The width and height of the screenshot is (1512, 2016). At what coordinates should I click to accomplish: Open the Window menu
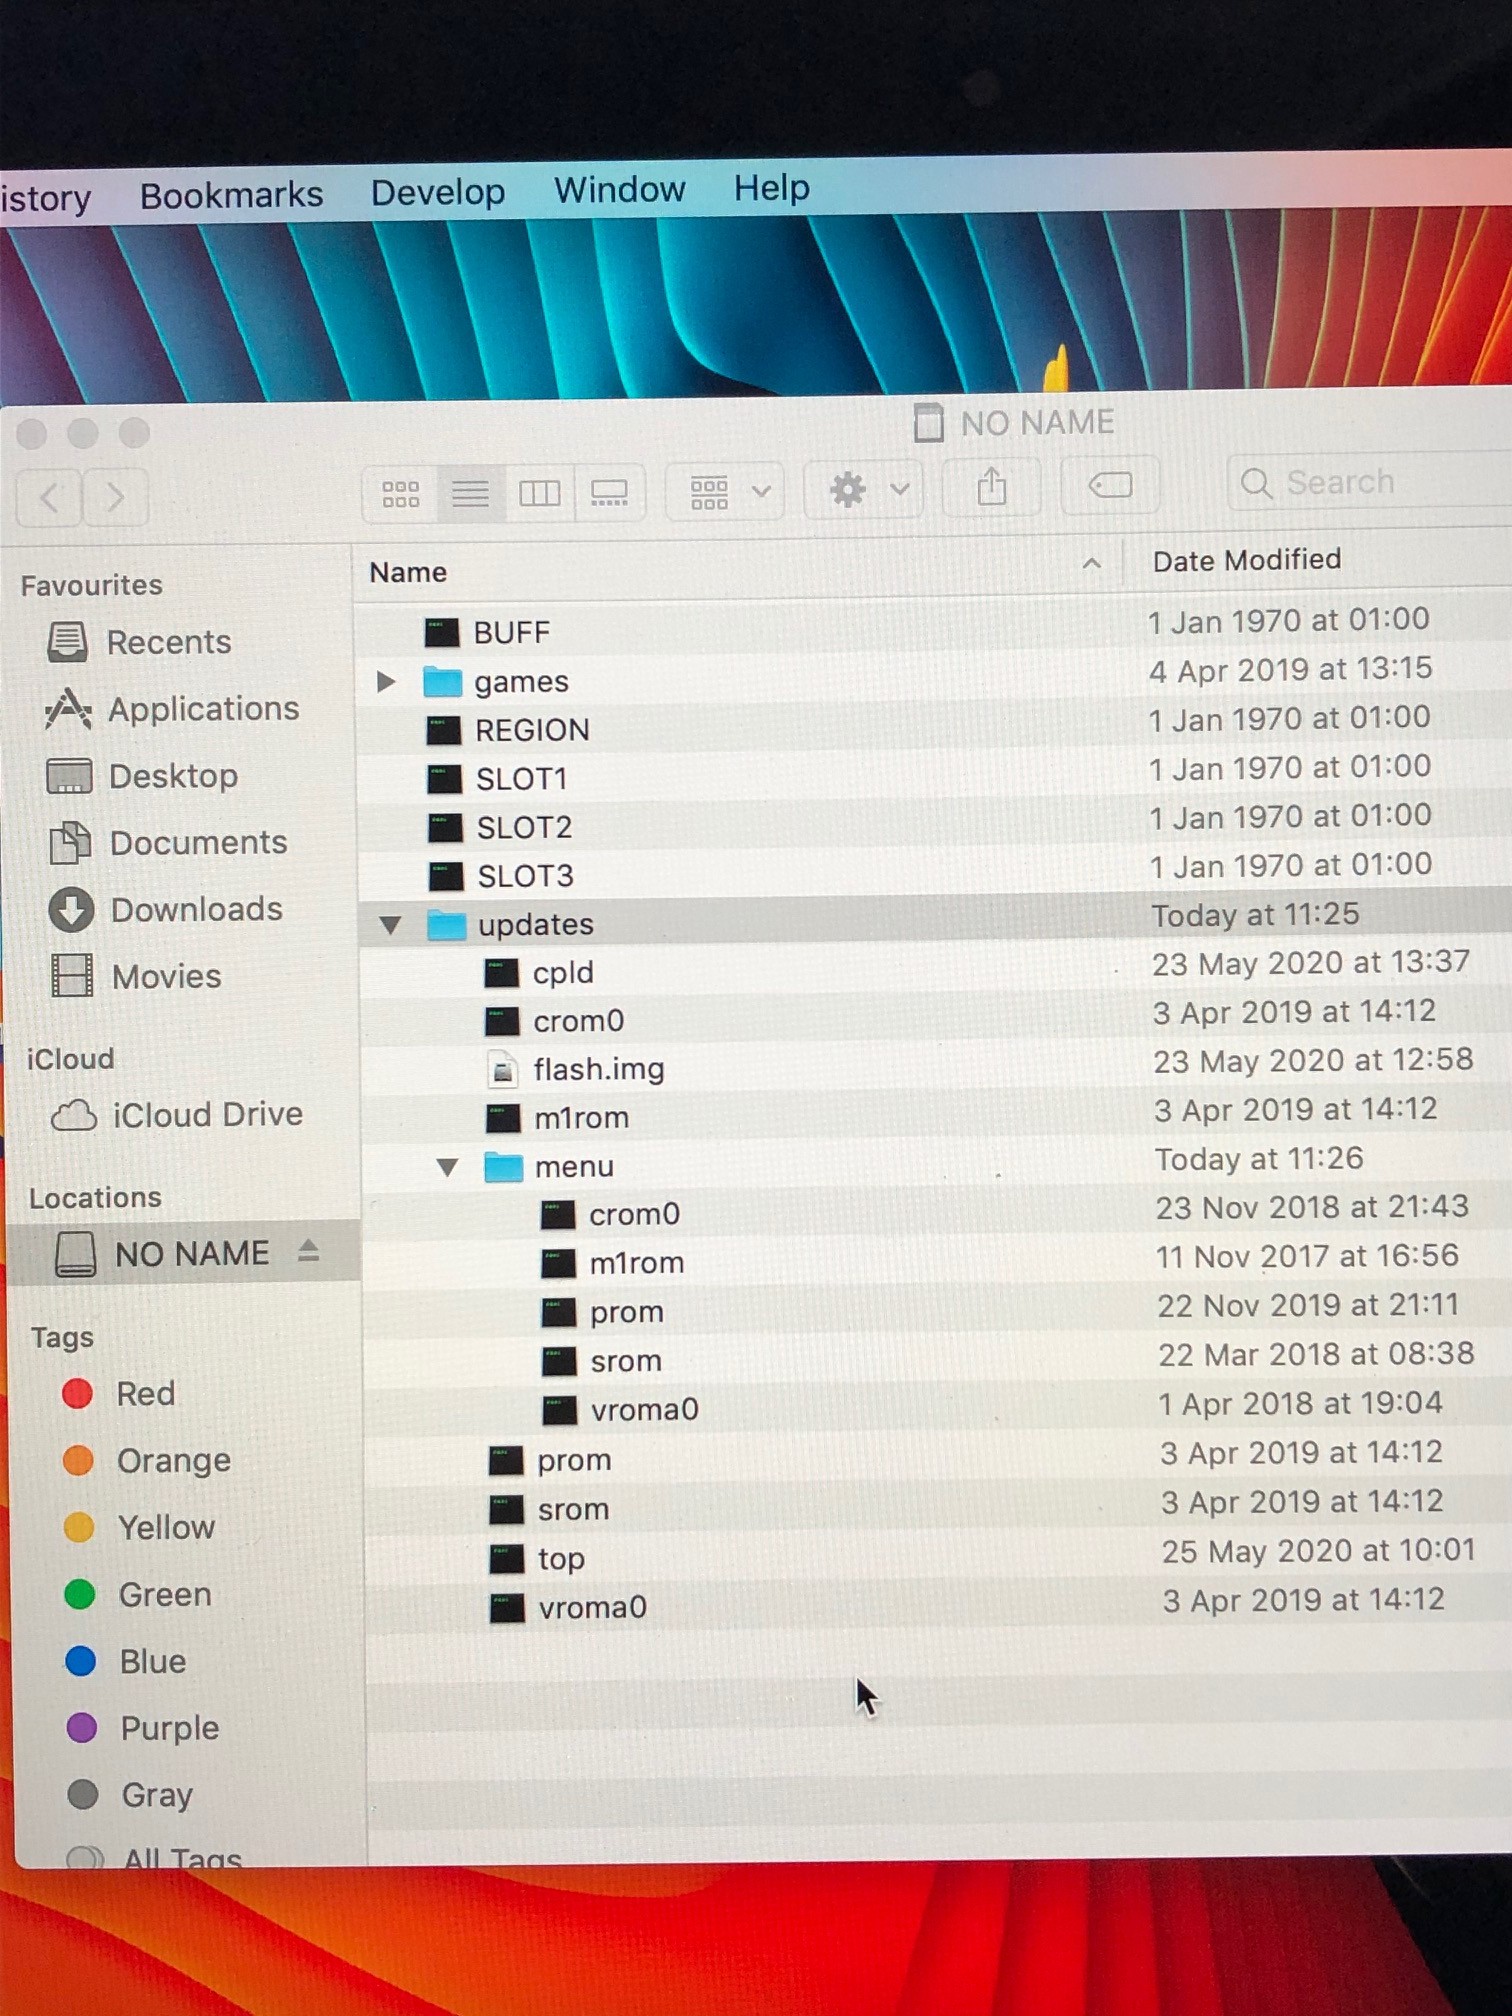(x=620, y=189)
